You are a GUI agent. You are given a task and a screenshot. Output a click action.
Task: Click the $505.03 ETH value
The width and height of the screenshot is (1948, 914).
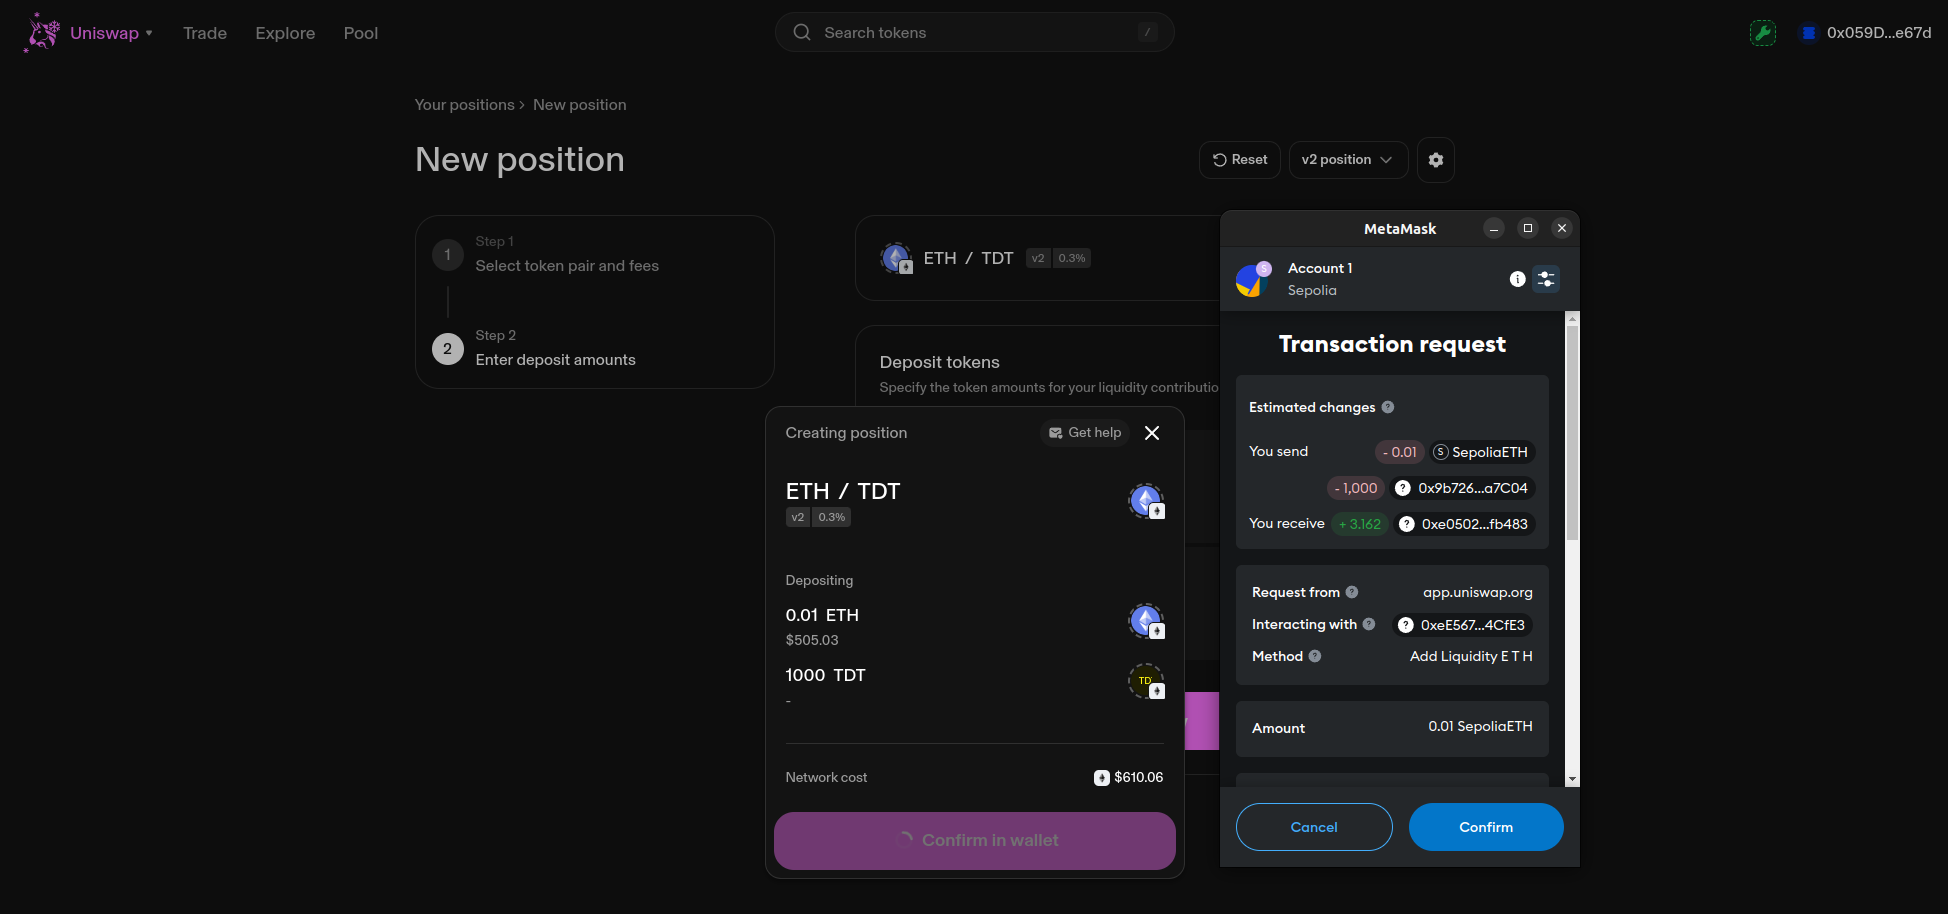[812, 640]
